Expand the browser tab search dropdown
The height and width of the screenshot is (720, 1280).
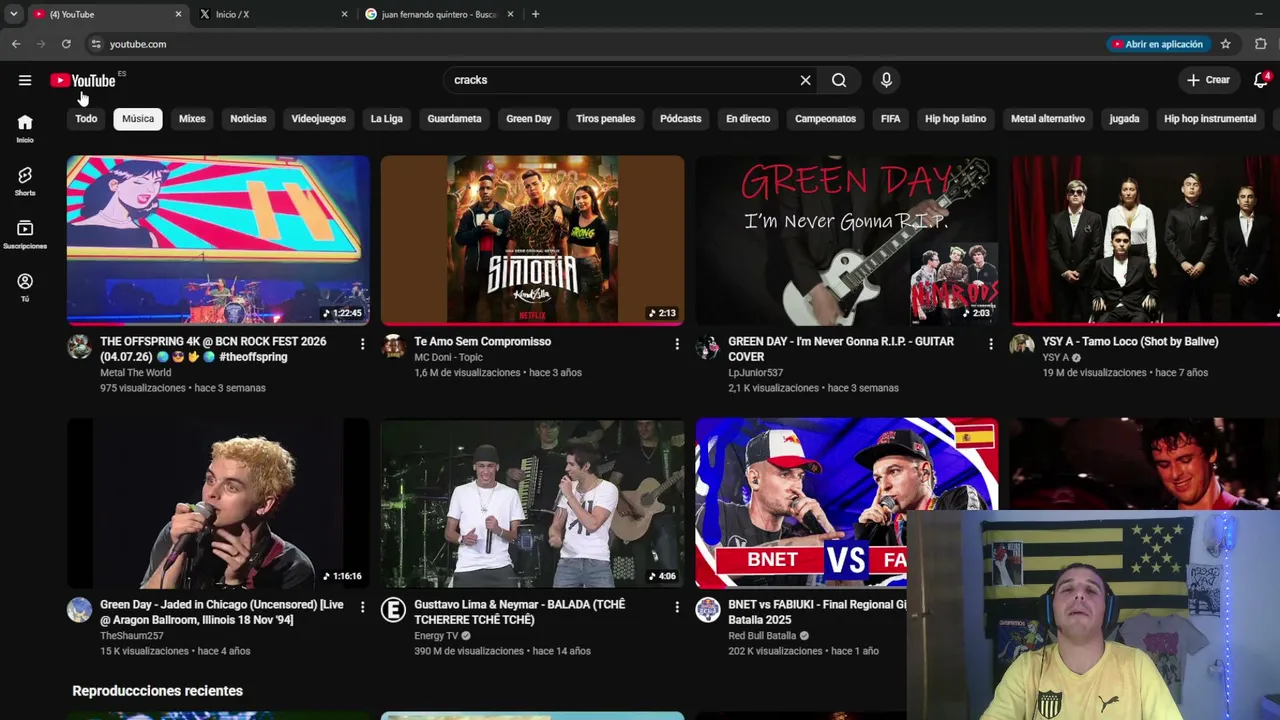tap(13, 14)
